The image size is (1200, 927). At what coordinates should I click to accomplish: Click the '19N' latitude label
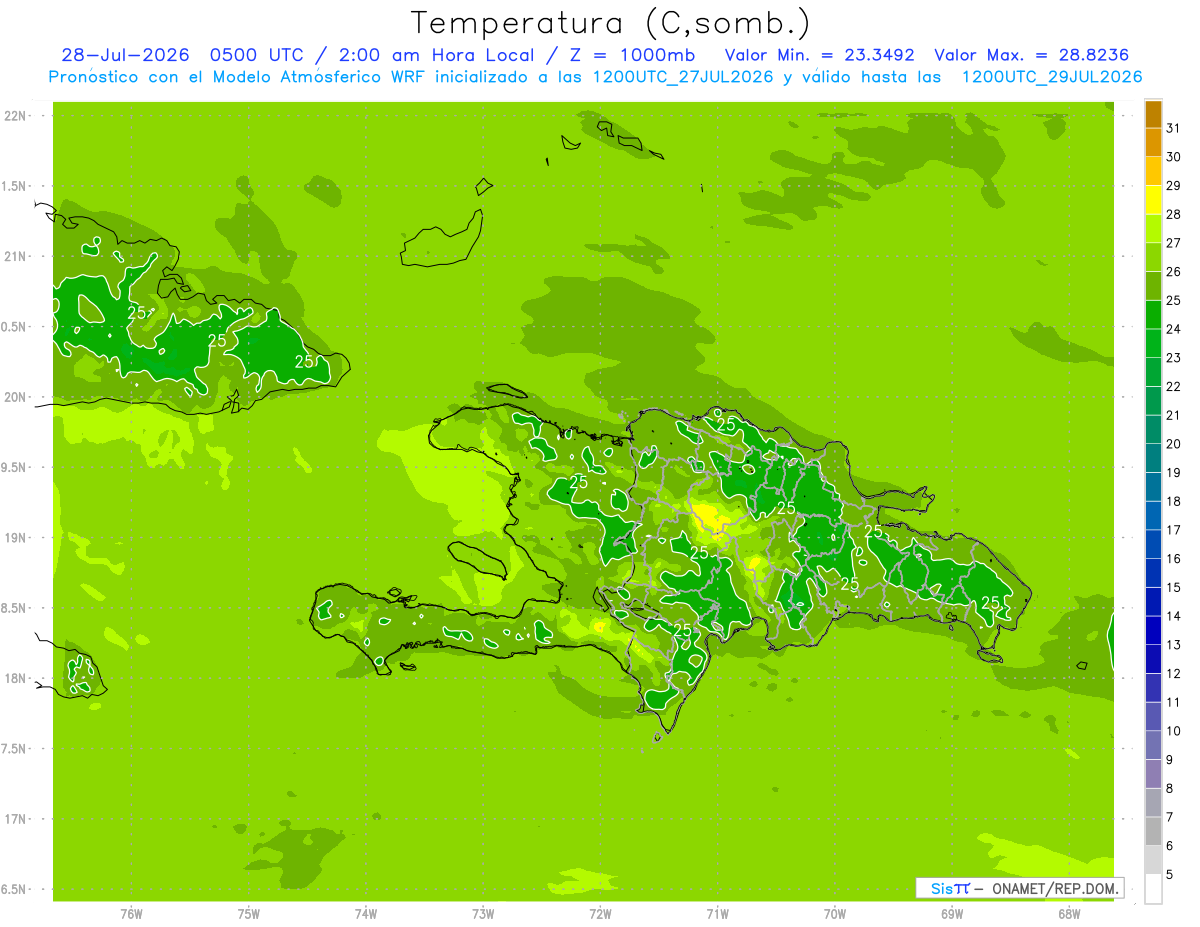coord(16,538)
